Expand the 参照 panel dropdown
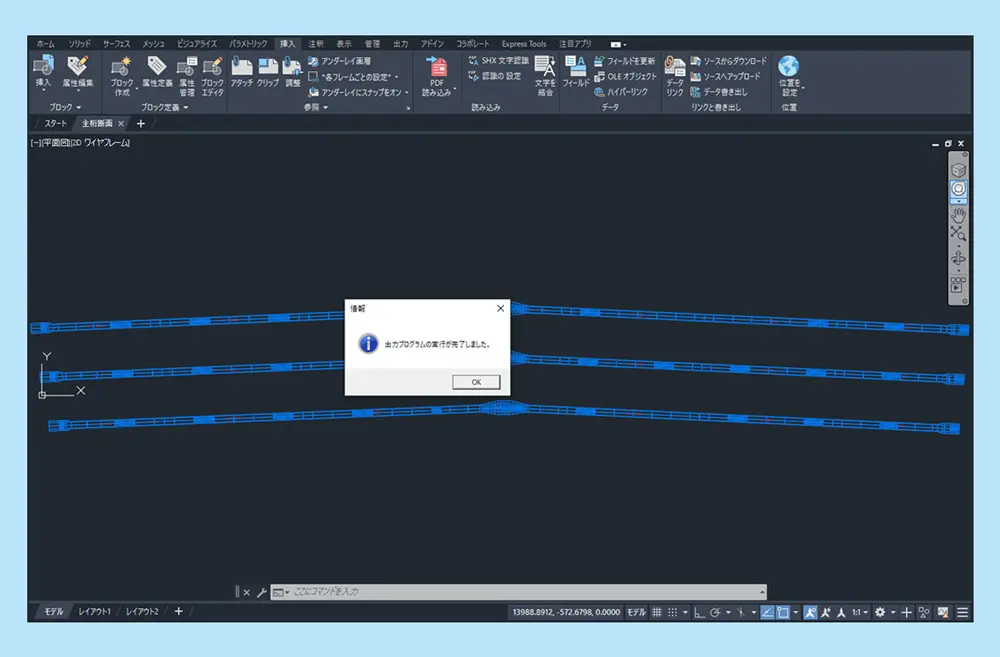The image size is (1000, 657). click(316, 107)
